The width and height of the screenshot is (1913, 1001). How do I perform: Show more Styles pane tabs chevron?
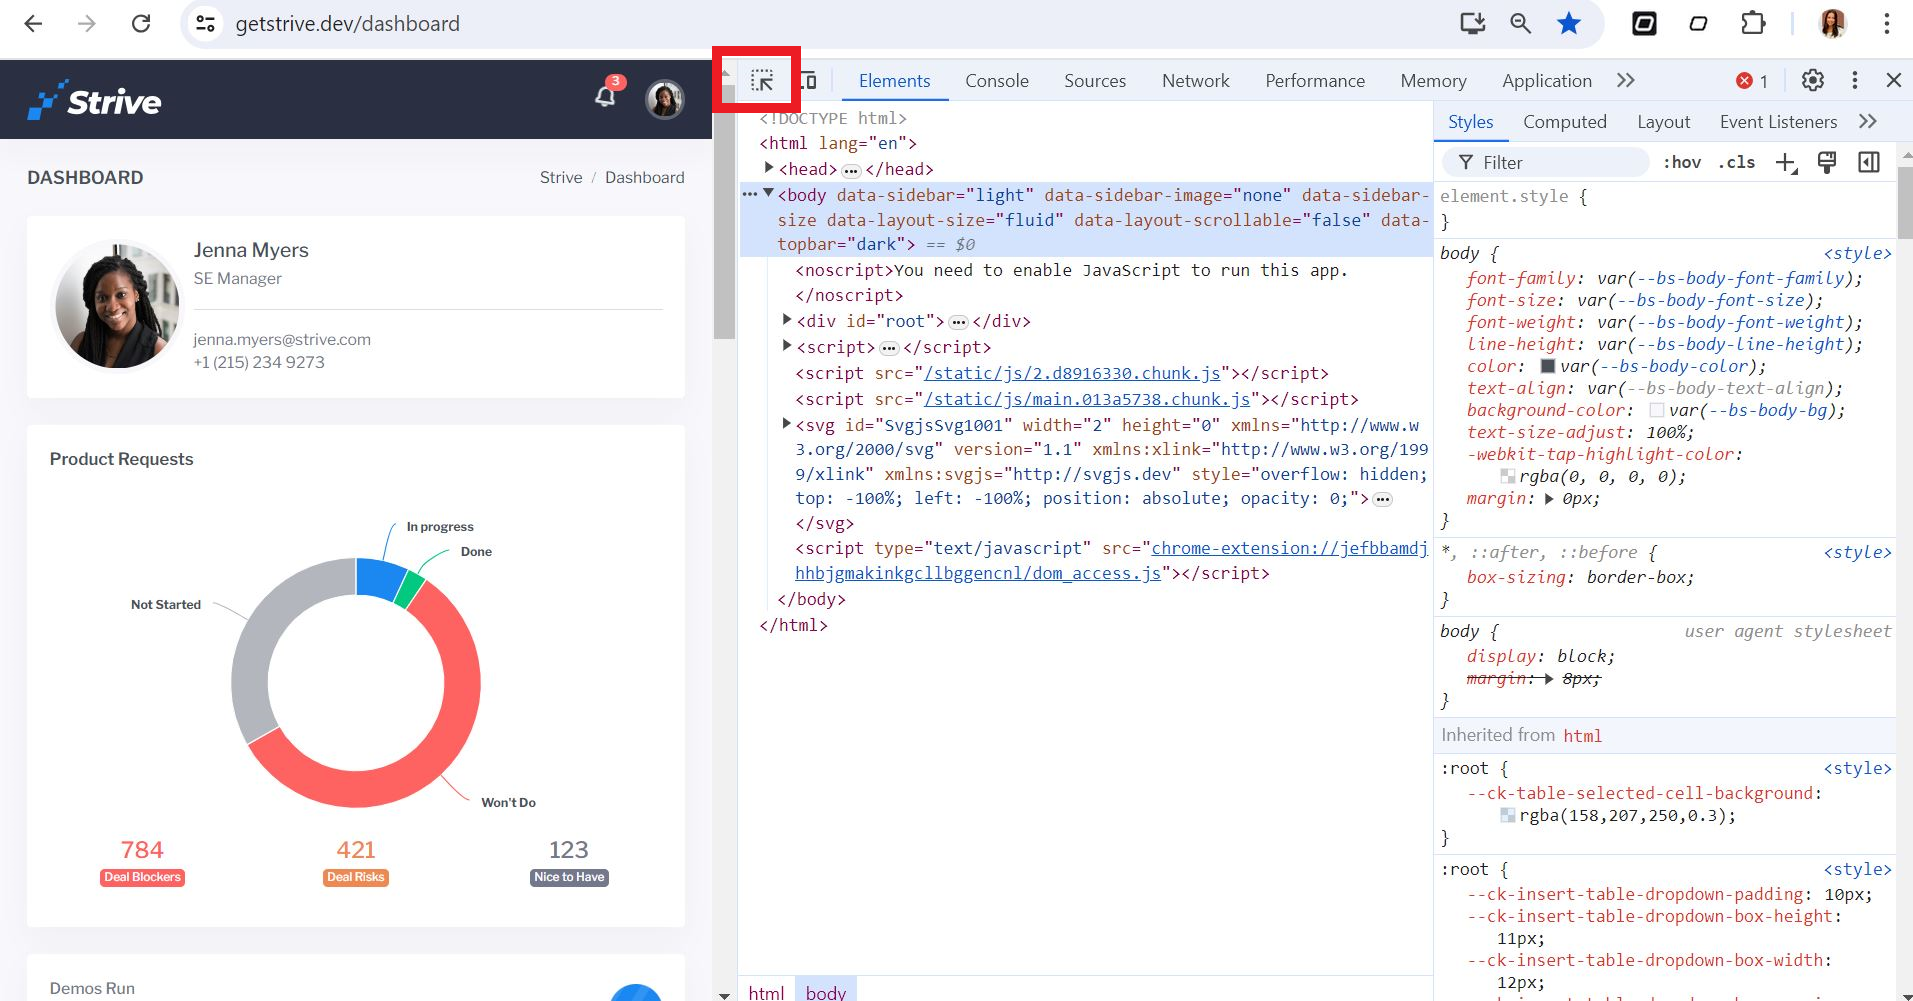[x=1868, y=121]
